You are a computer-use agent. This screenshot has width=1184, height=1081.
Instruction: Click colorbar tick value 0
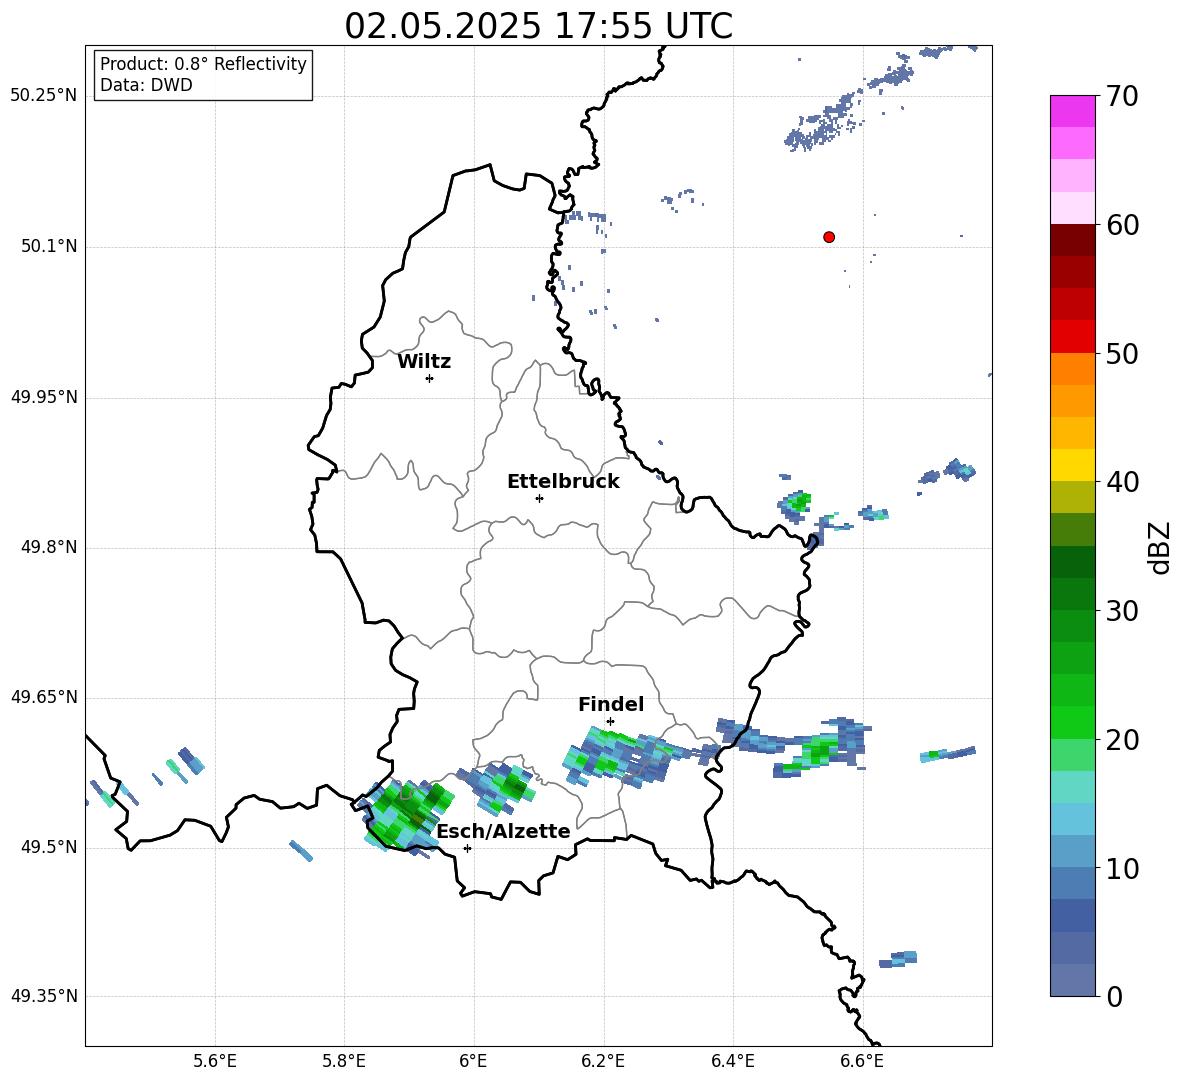pyautogui.click(x=1115, y=997)
